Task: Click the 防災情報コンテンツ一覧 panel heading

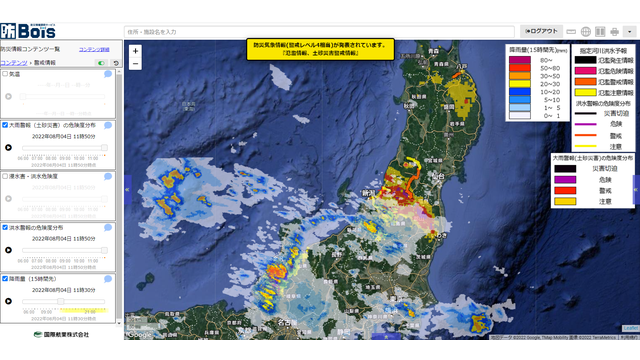Action: click(x=31, y=49)
